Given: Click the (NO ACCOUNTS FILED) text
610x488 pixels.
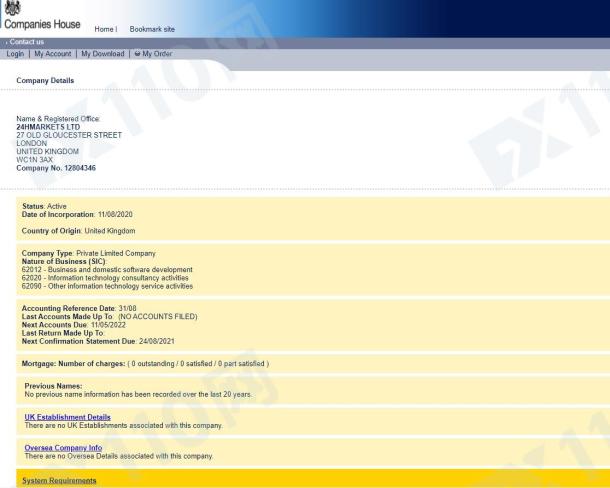Looking at the screenshot, I should click(x=158, y=317).
